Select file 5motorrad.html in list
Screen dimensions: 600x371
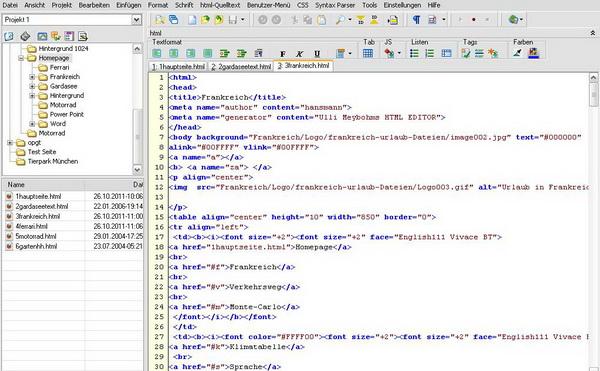tap(36, 236)
